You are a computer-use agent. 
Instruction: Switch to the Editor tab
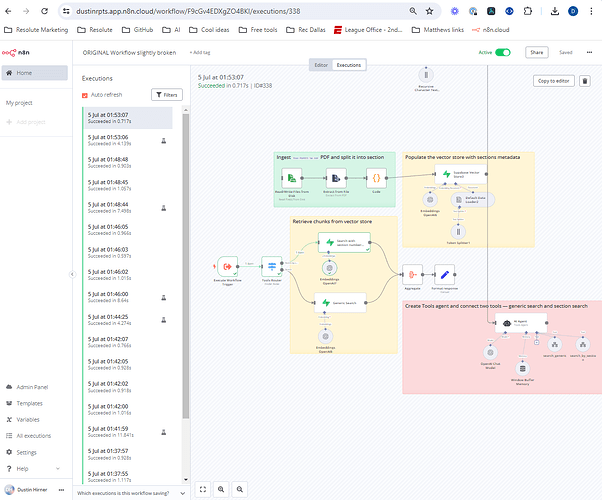coord(321,65)
